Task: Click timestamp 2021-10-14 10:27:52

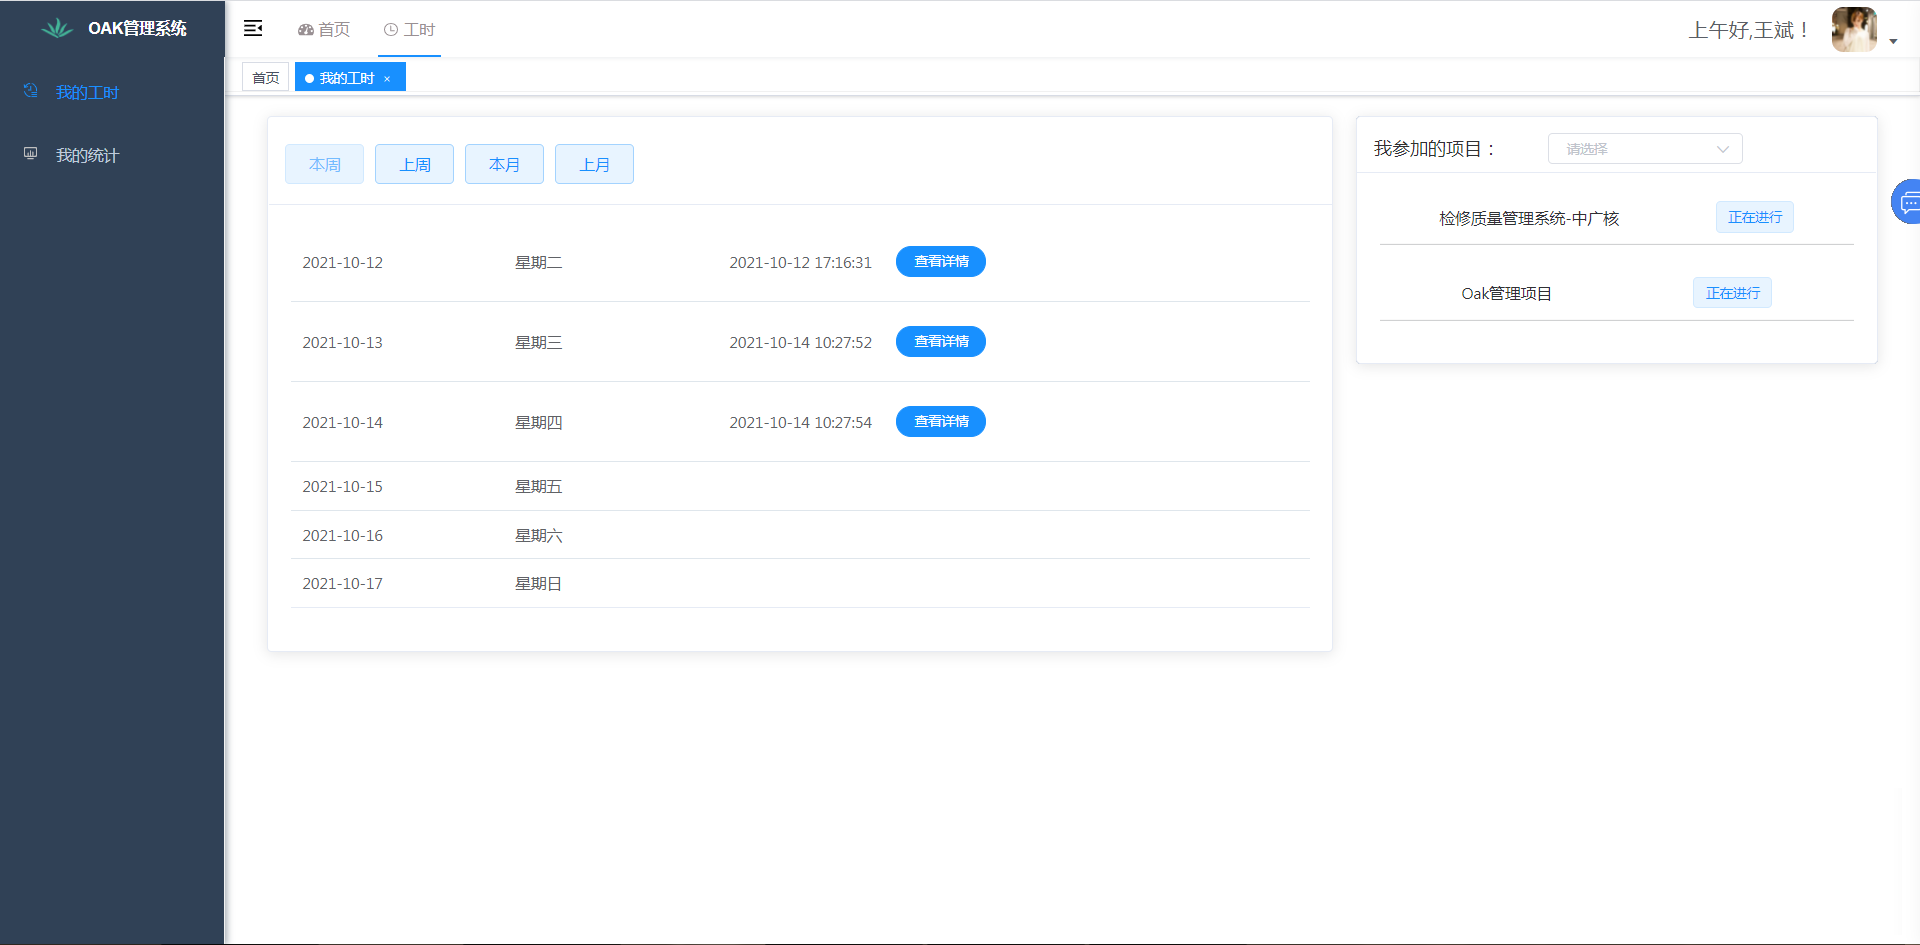Action: [x=800, y=342]
